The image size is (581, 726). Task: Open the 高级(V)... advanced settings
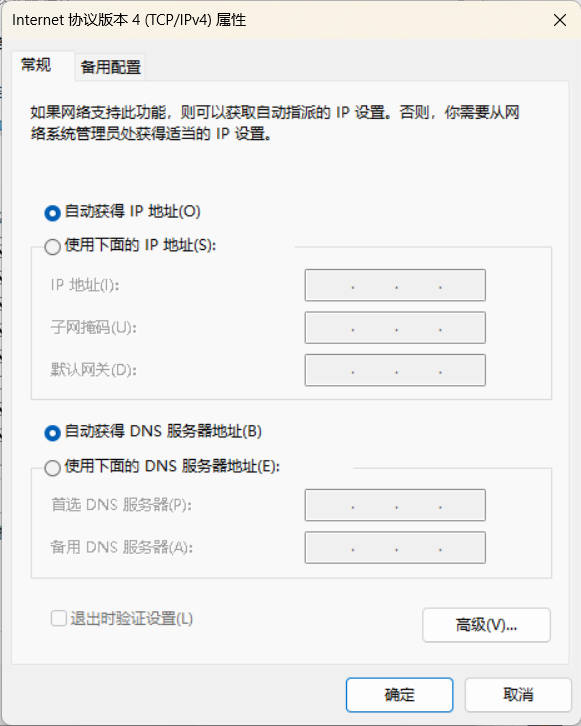coord(486,625)
